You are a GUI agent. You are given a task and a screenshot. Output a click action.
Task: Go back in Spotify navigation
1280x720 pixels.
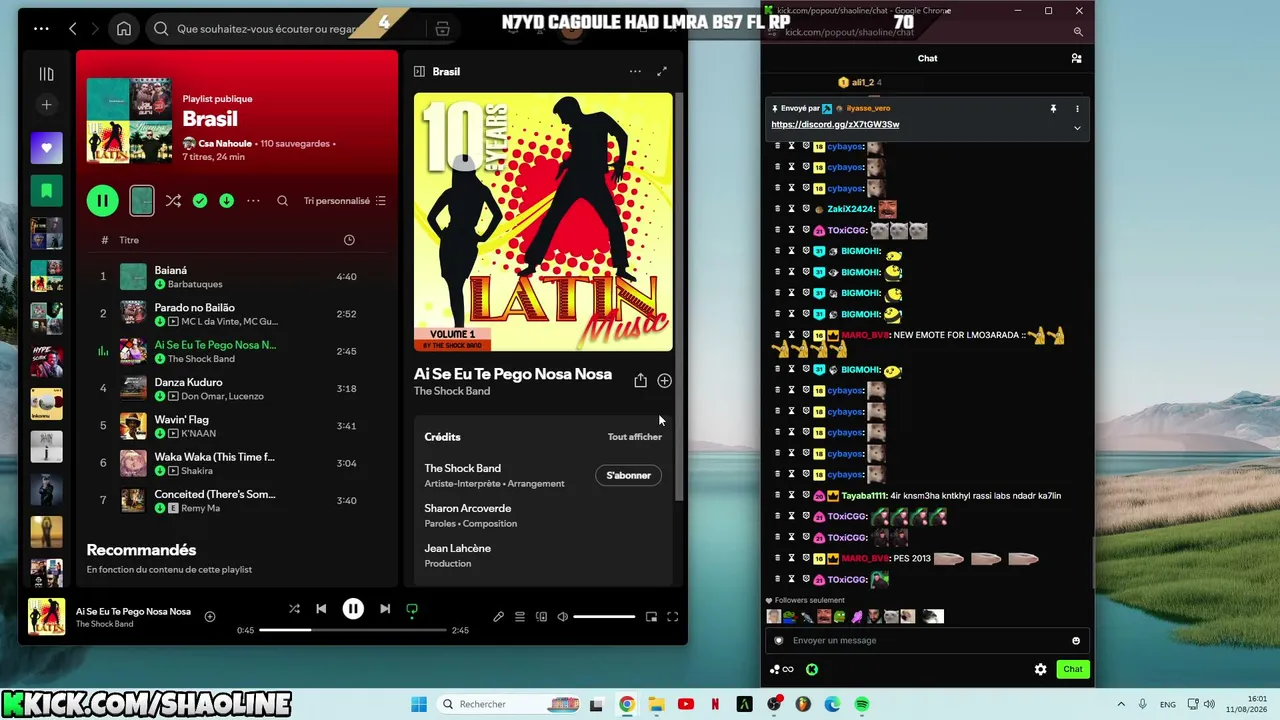click(73, 29)
